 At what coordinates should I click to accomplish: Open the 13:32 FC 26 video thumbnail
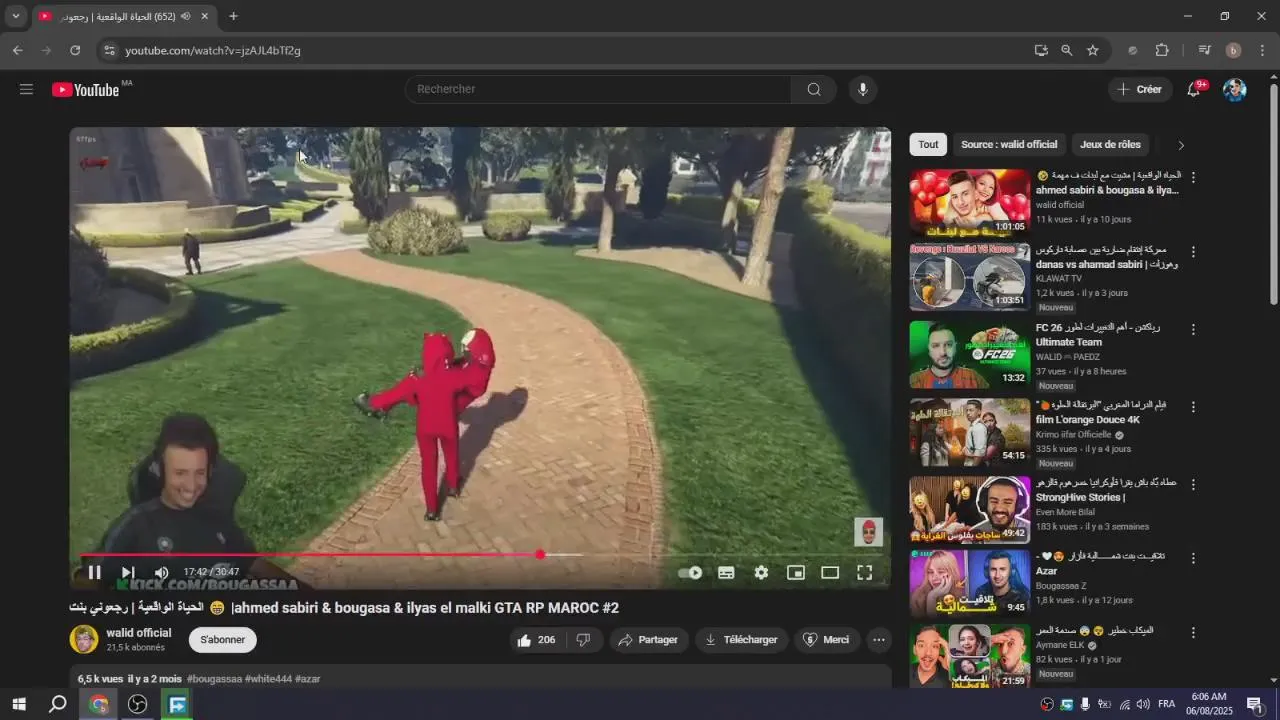tap(969, 354)
